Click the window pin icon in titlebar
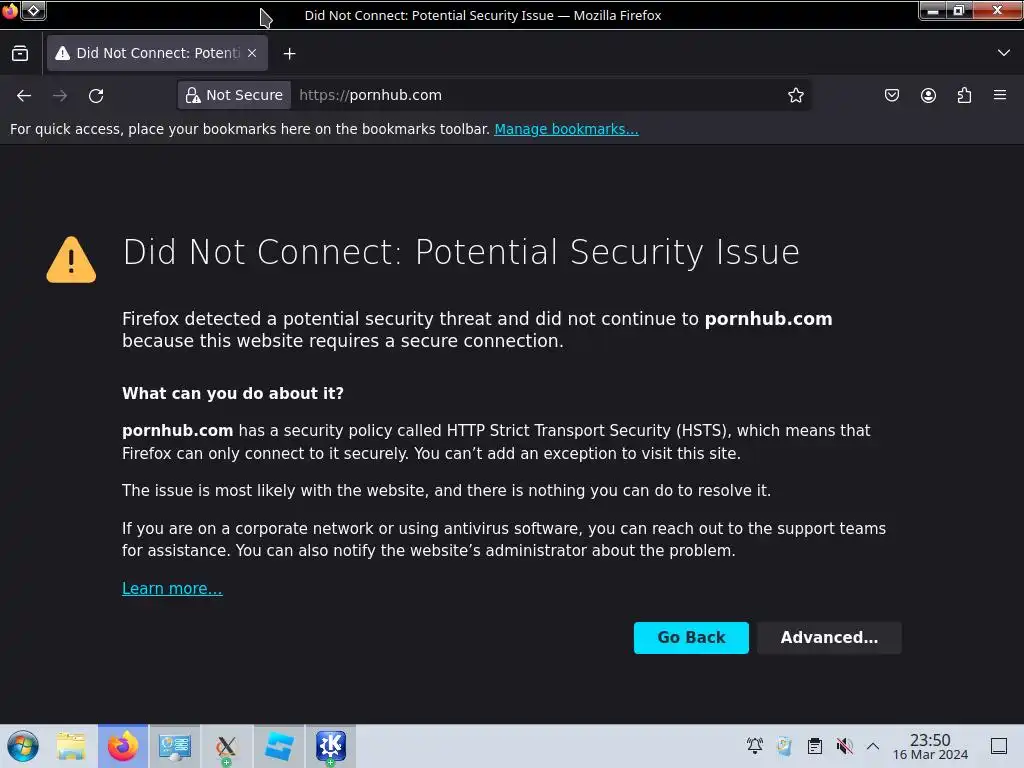The image size is (1024, 768). click(x=34, y=10)
